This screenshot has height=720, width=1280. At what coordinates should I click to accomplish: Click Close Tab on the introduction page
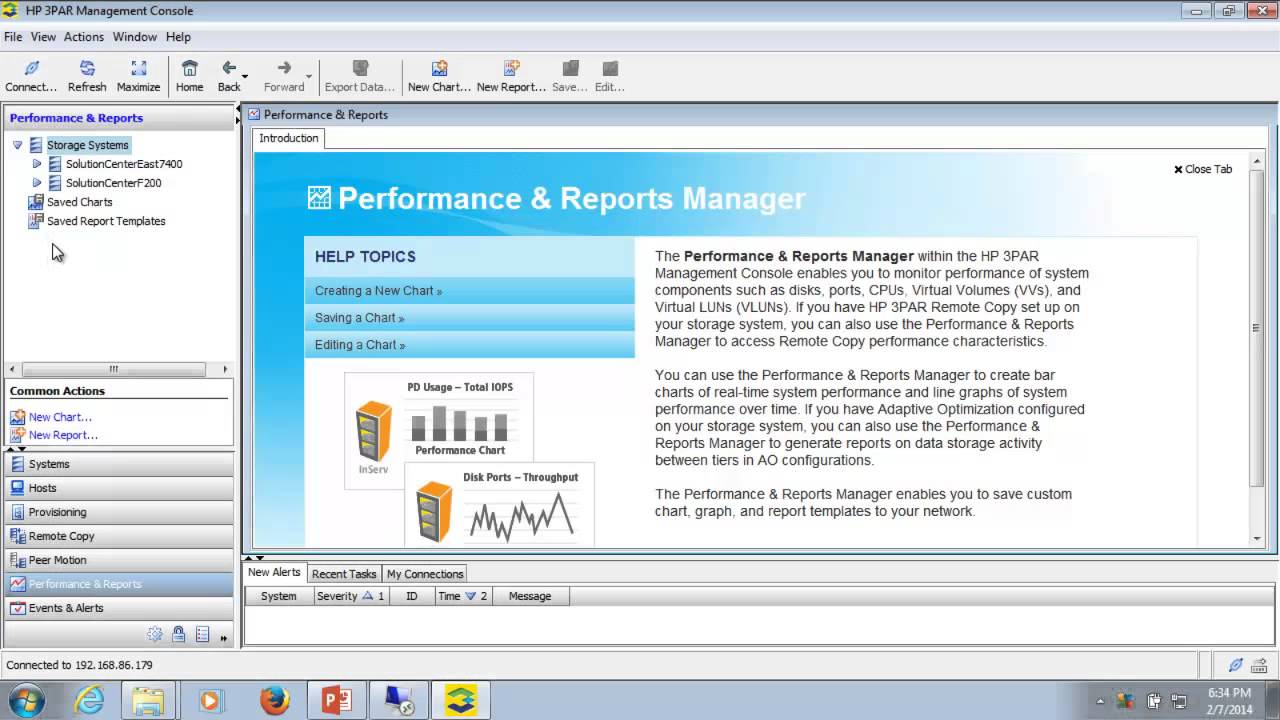pyautogui.click(x=1203, y=169)
